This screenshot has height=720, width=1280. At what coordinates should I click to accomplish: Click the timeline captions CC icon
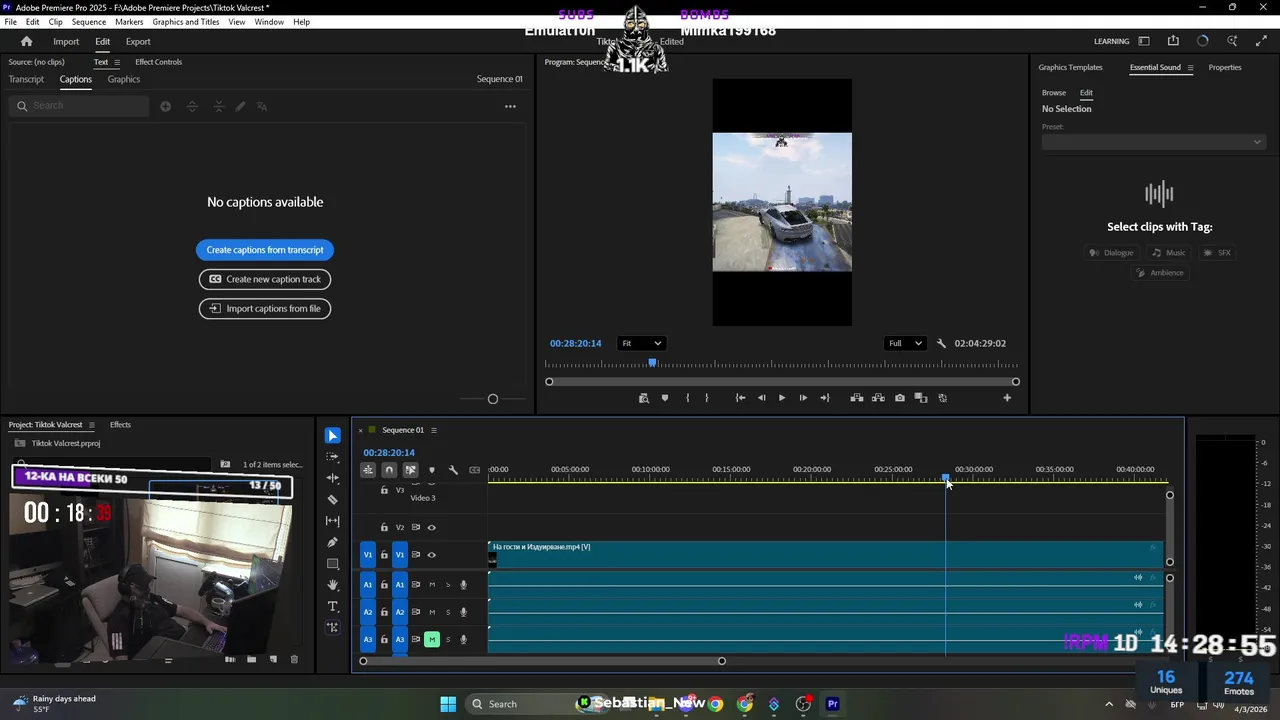[x=475, y=470]
